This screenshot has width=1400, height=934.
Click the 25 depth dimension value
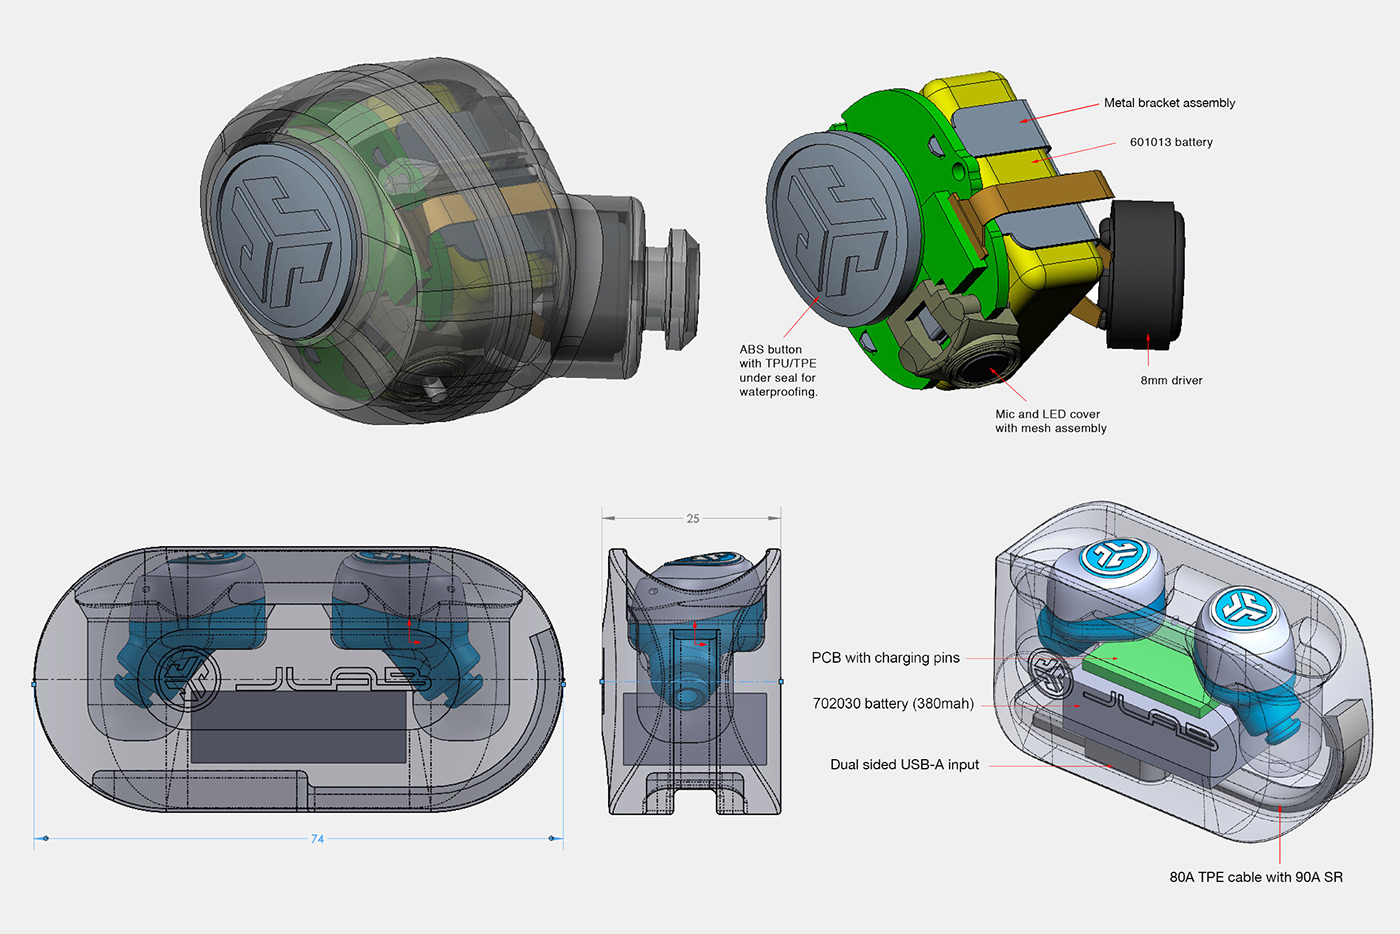tap(693, 519)
